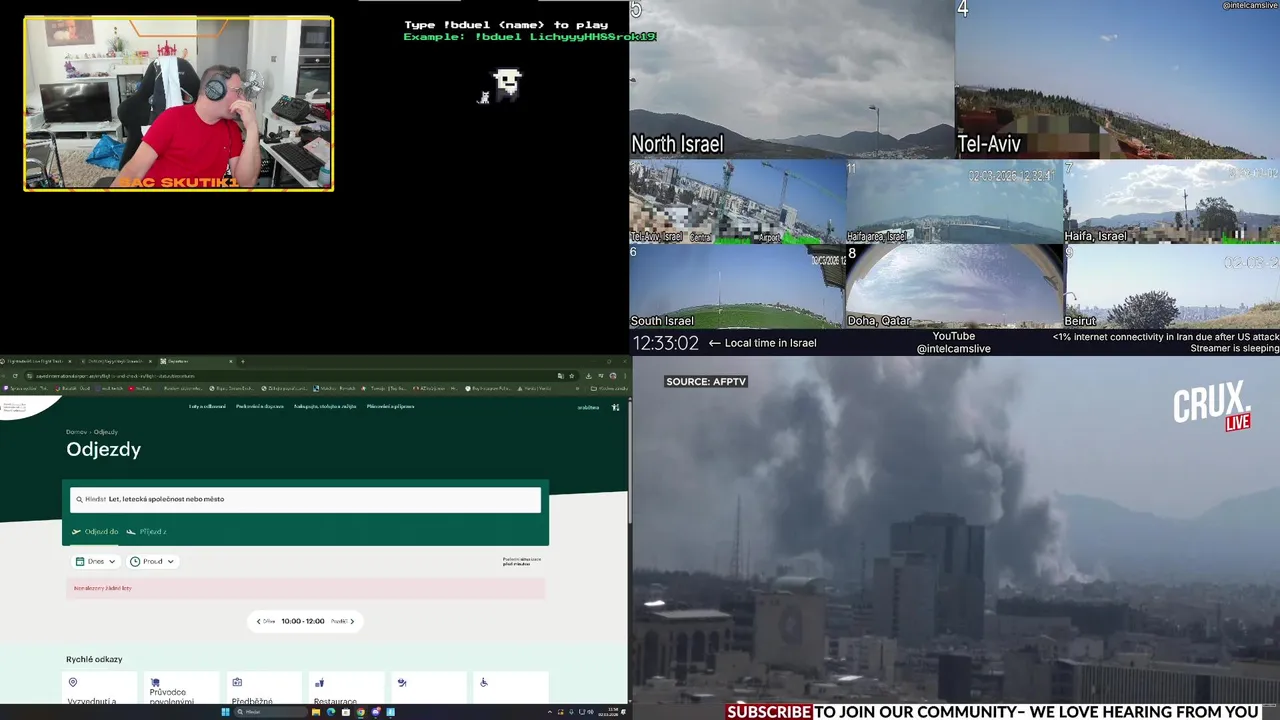Screen dimensions: 1280x720
Task: Click the flight search field 'Hledat'
Action: 305,499
